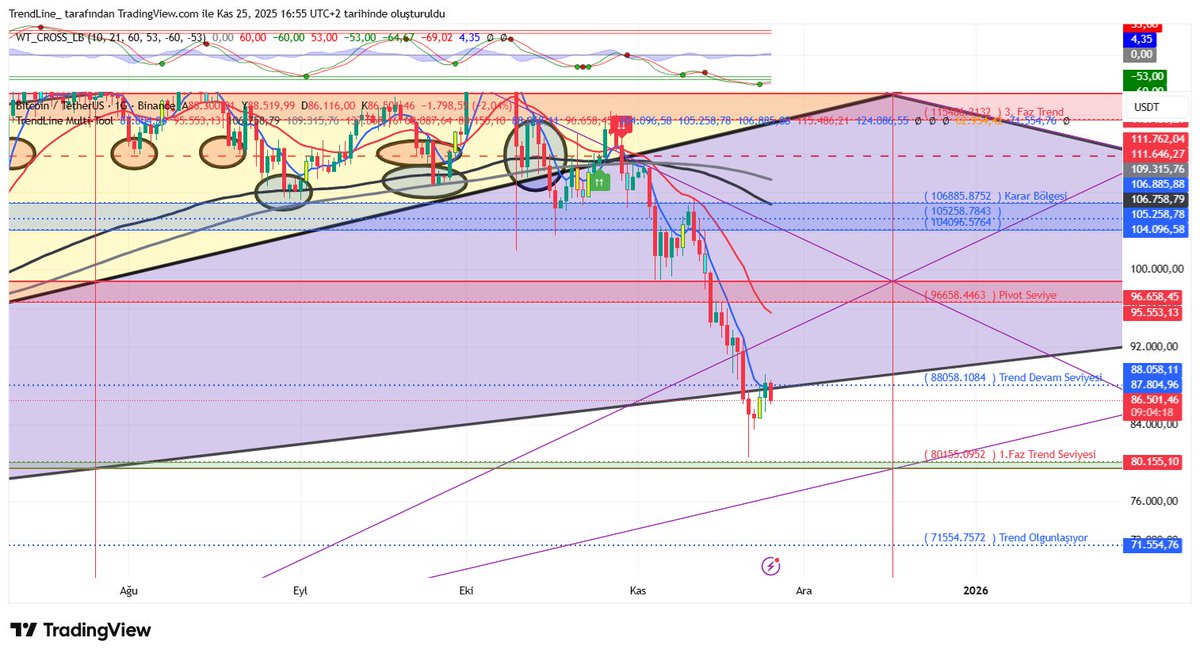This screenshot has height=657, width=1200.
Task: Click the Kas month on time axis
Action: click(x=638, y=591)
